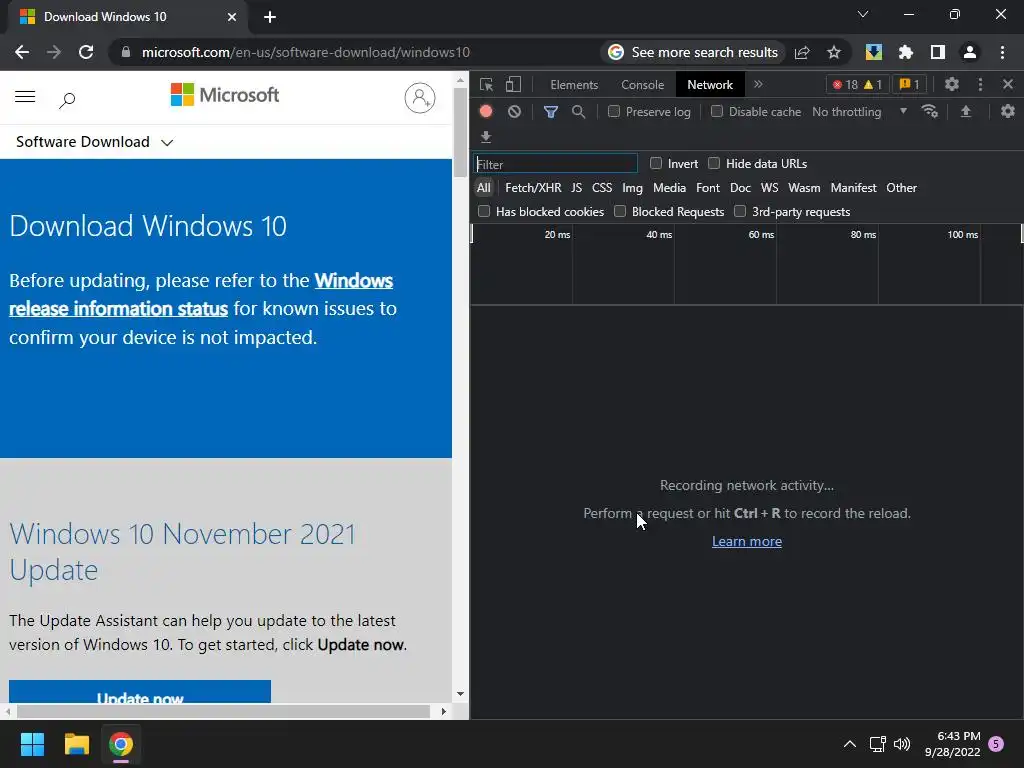Filter requests by Manifest type
Viewport: 1024px width, 768px height.
tap(853, 187)
